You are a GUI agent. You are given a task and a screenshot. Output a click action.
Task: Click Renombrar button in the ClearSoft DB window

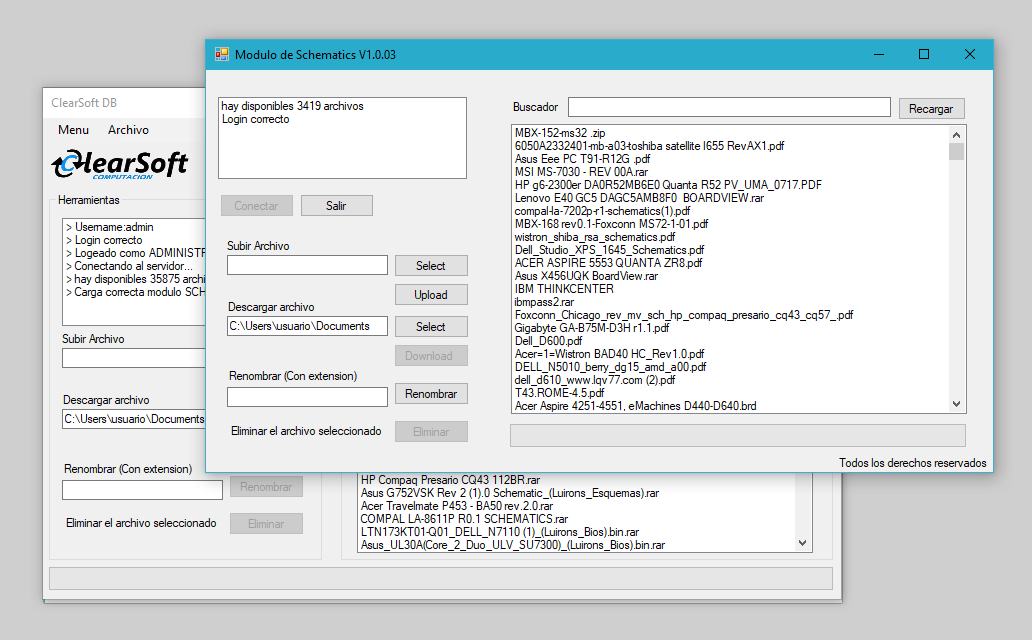(x=266, y=487)
